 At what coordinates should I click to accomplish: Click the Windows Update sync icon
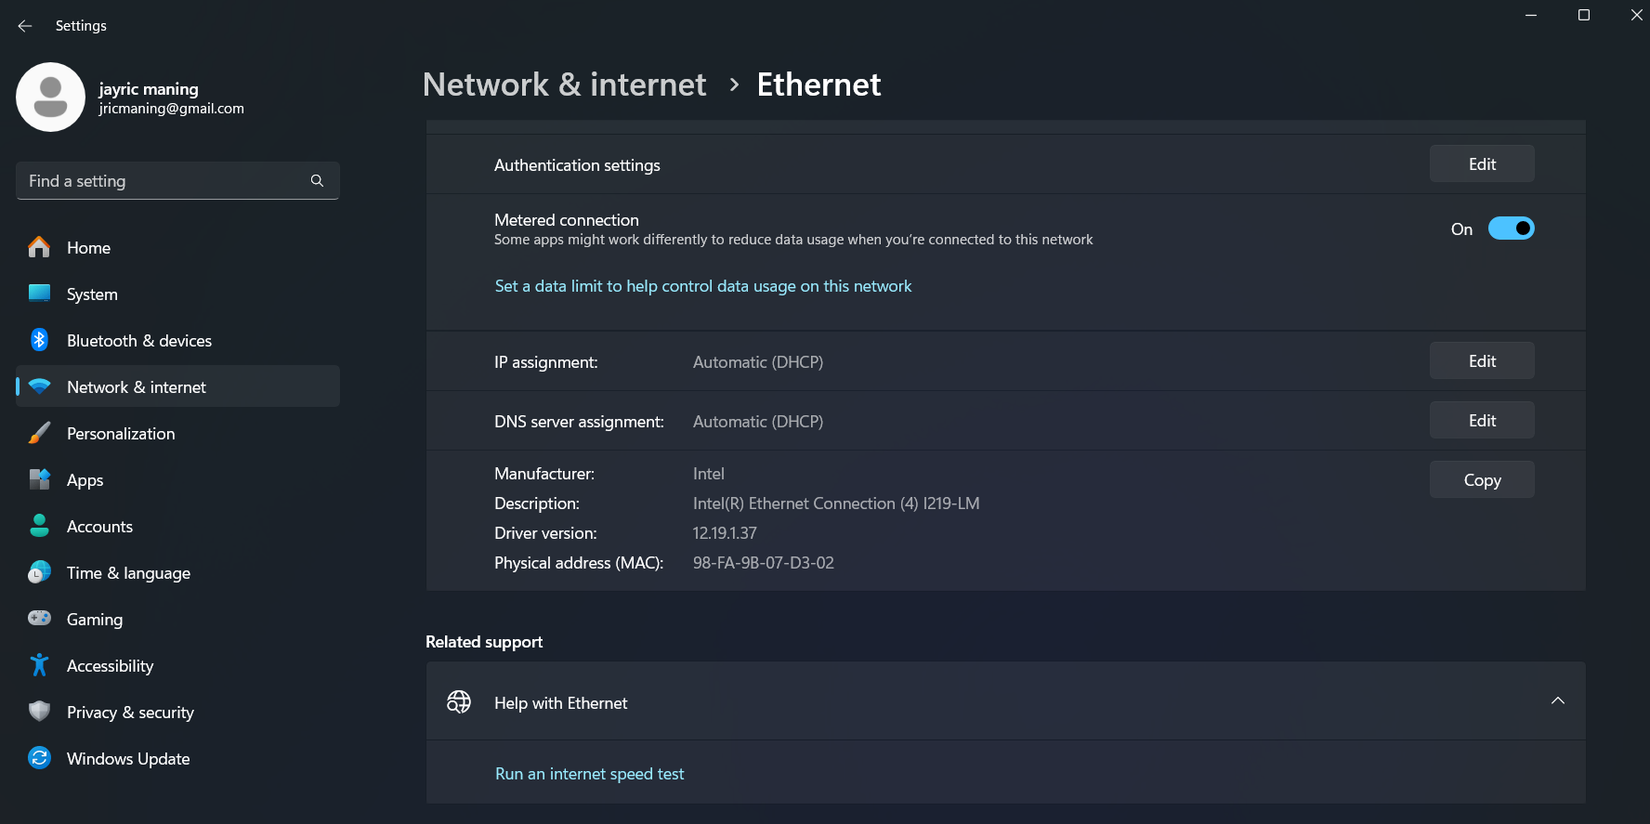(x=39, y=758)
